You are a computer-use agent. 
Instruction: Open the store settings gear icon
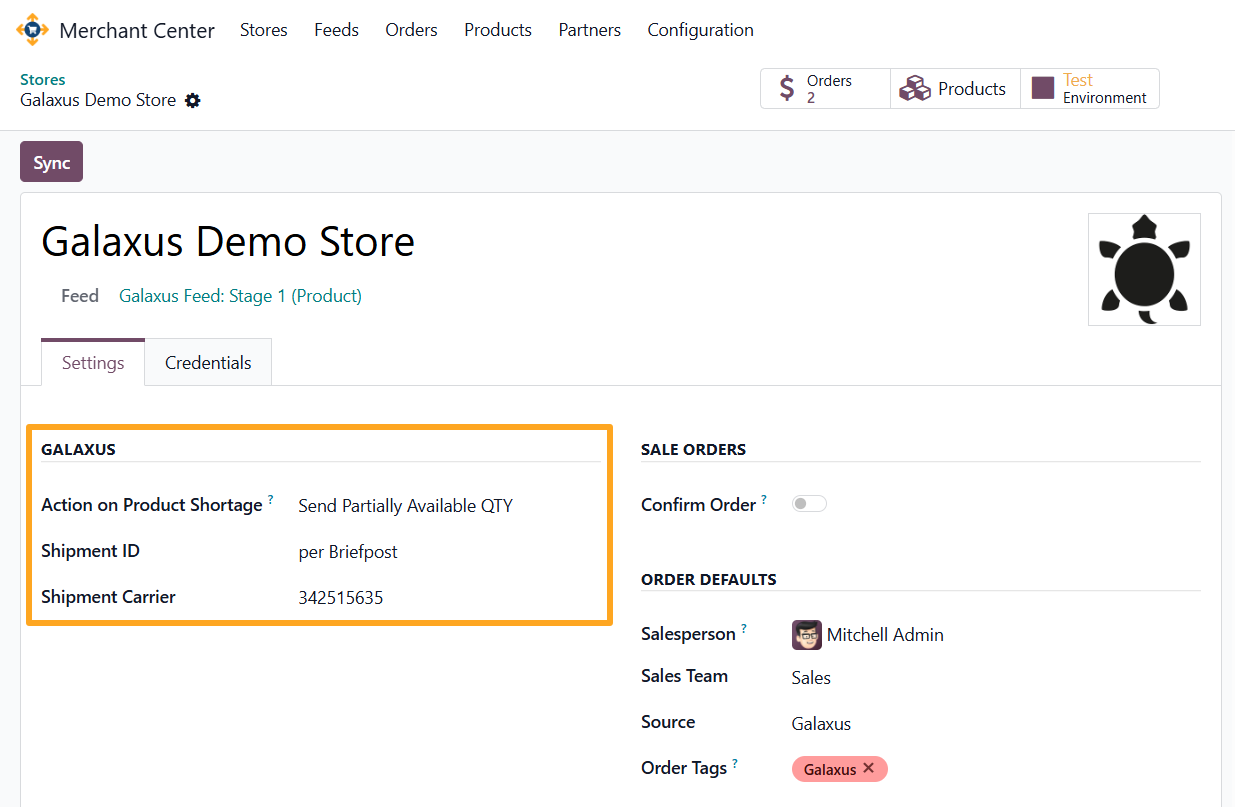pyautogui.click(x=193, y=100)
